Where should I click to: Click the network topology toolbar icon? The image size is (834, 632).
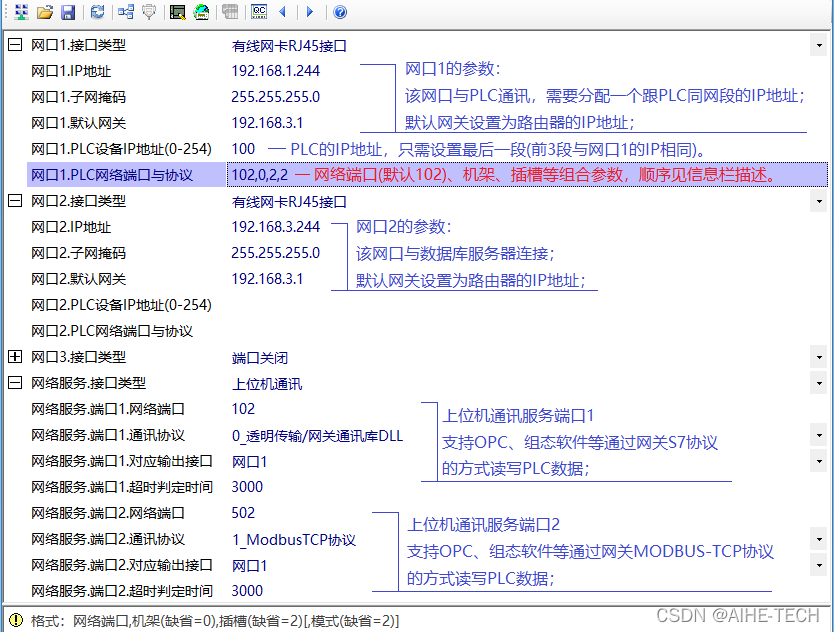pos(126,12)
